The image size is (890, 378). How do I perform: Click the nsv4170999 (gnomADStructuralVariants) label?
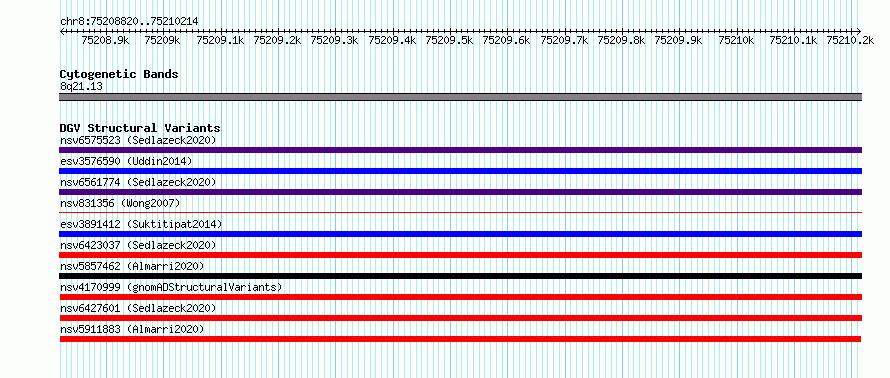171,287
